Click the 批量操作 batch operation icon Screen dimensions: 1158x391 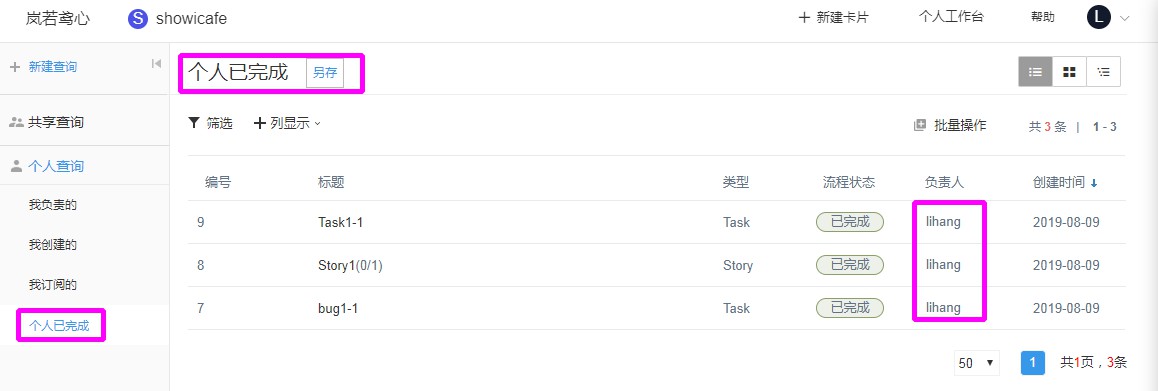tap(919, 126)
